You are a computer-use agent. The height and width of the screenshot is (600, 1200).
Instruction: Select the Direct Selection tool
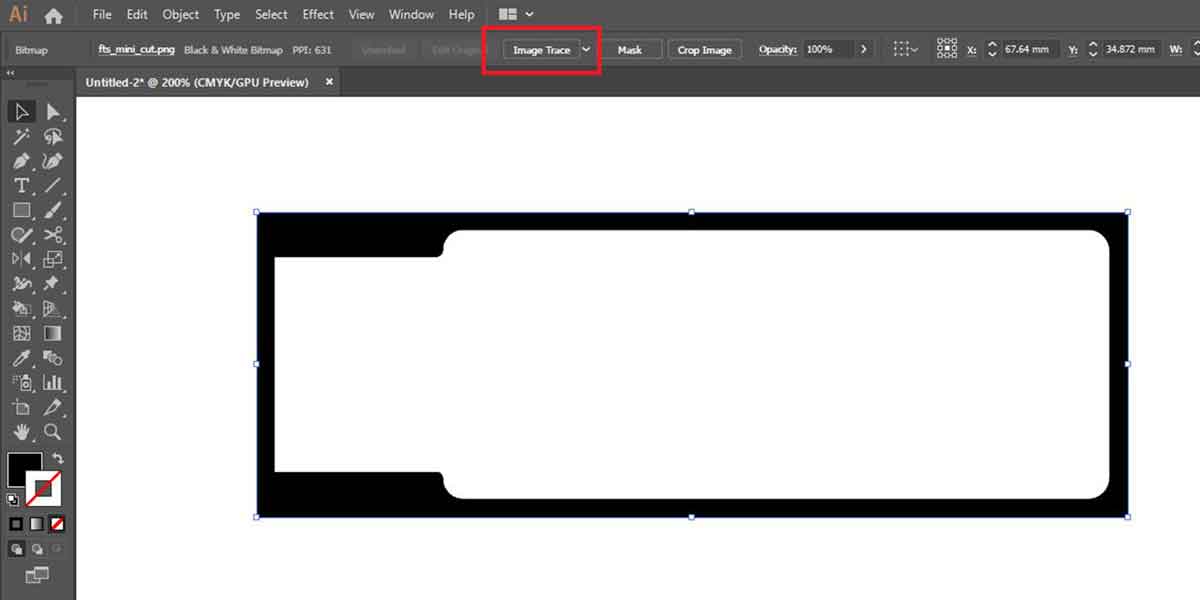click(53, 112)
